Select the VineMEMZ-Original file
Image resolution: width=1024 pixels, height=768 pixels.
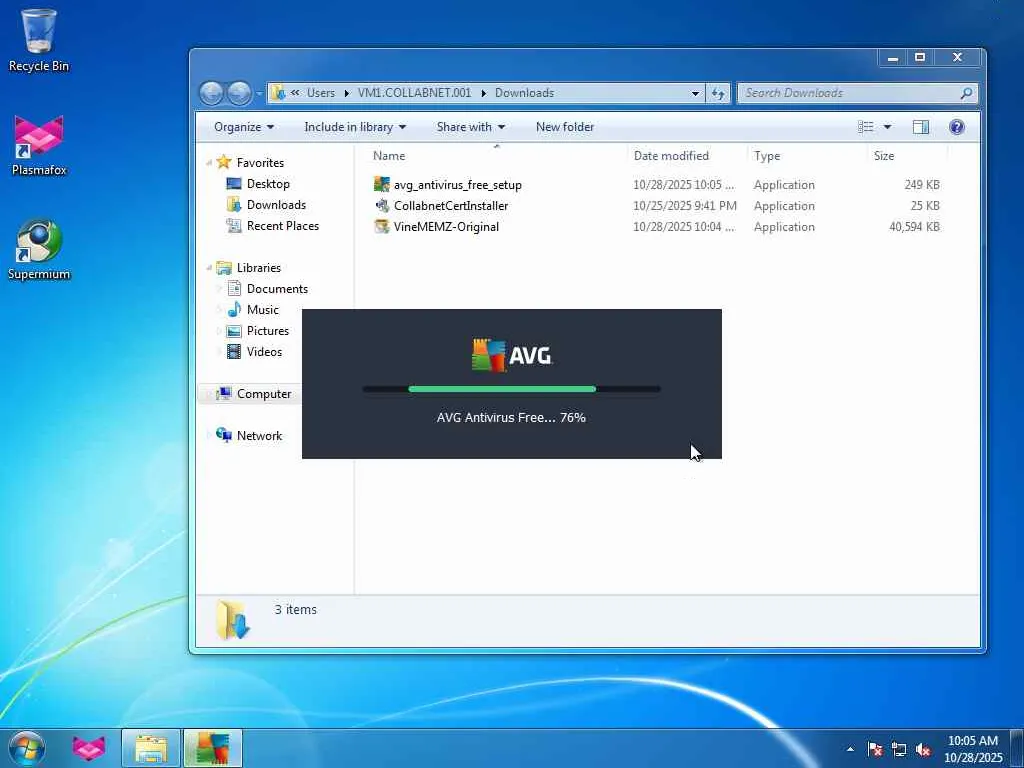(x=446, y=227)
